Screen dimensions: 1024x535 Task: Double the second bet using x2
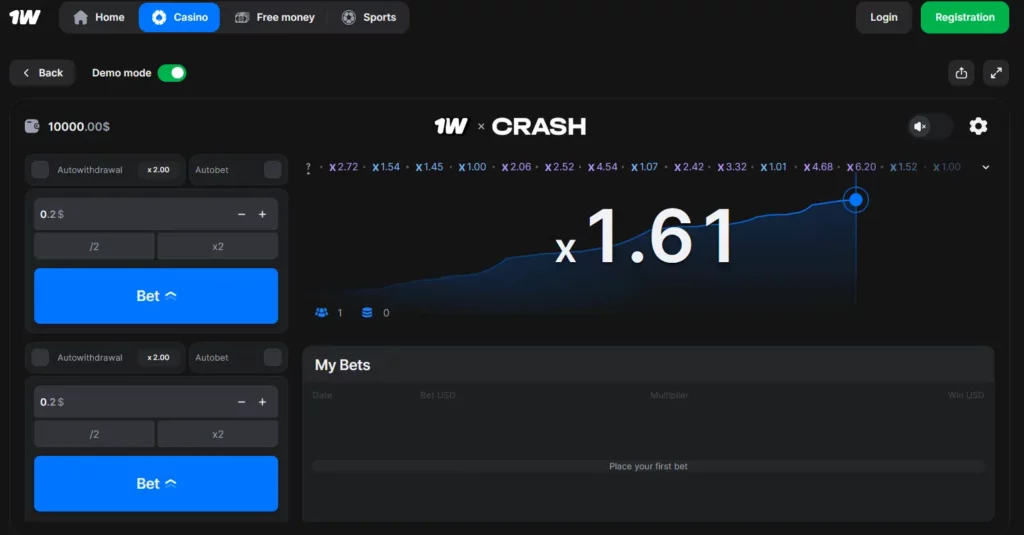click(217, 434)
